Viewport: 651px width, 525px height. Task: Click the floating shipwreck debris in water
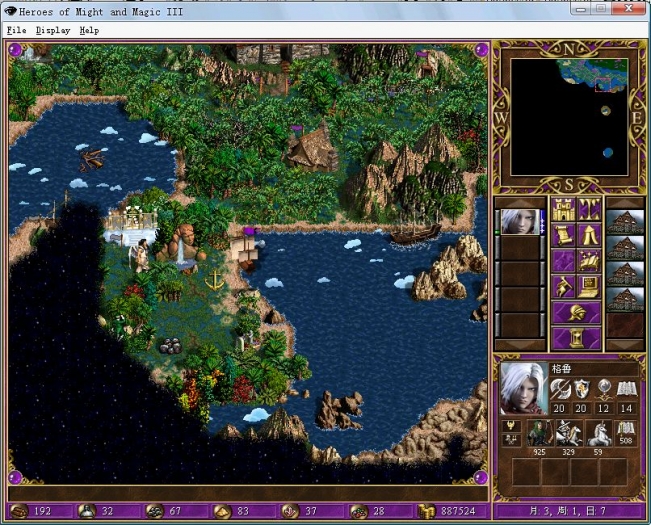pyautogui.click(x=92, y=160)
